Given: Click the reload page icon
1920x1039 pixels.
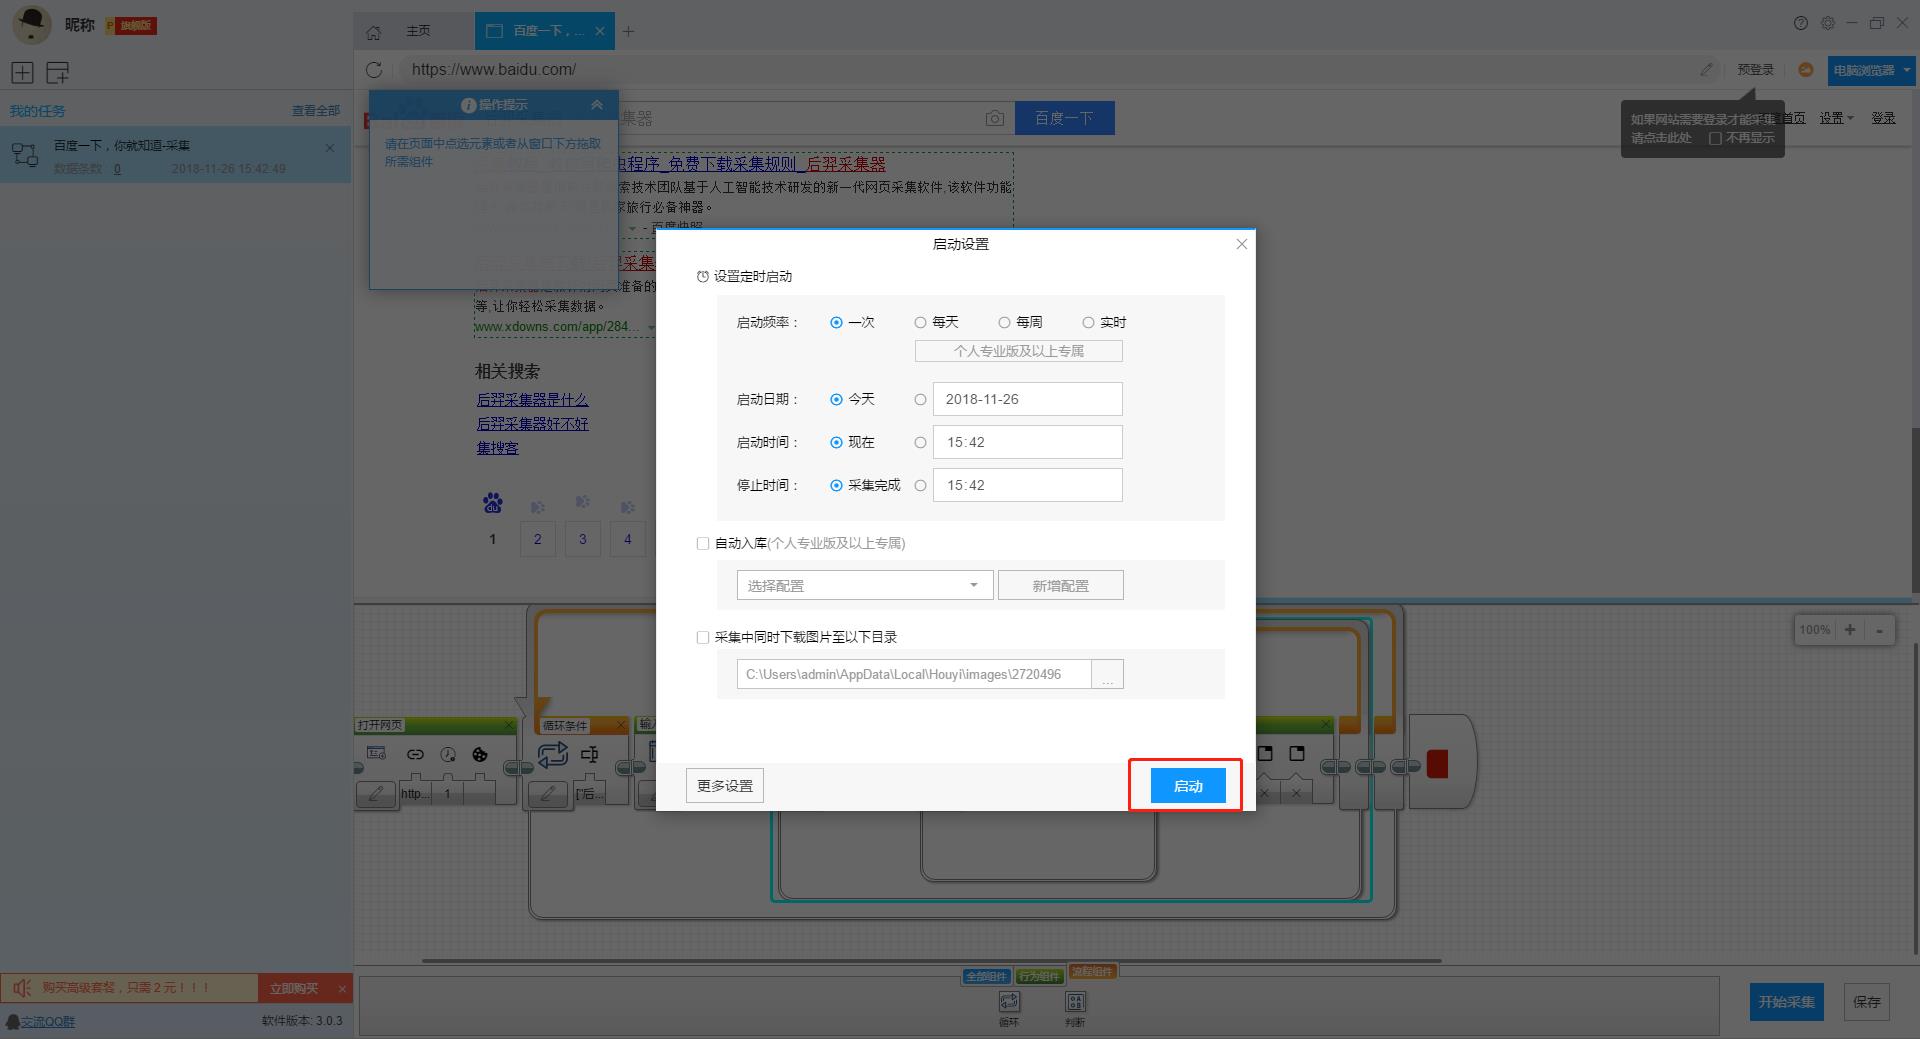Looking at the screenshot, I should click(x=374, y=70).
